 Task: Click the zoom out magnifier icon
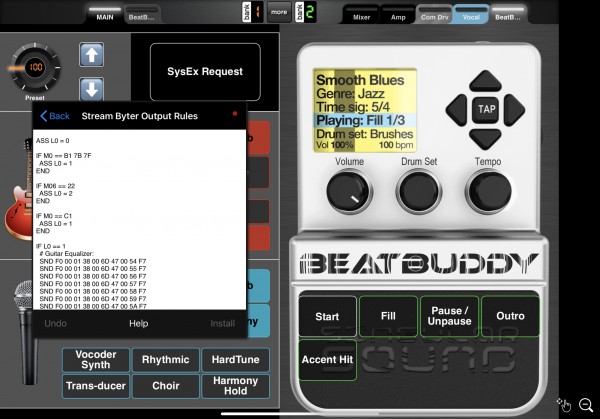(586, 405)
